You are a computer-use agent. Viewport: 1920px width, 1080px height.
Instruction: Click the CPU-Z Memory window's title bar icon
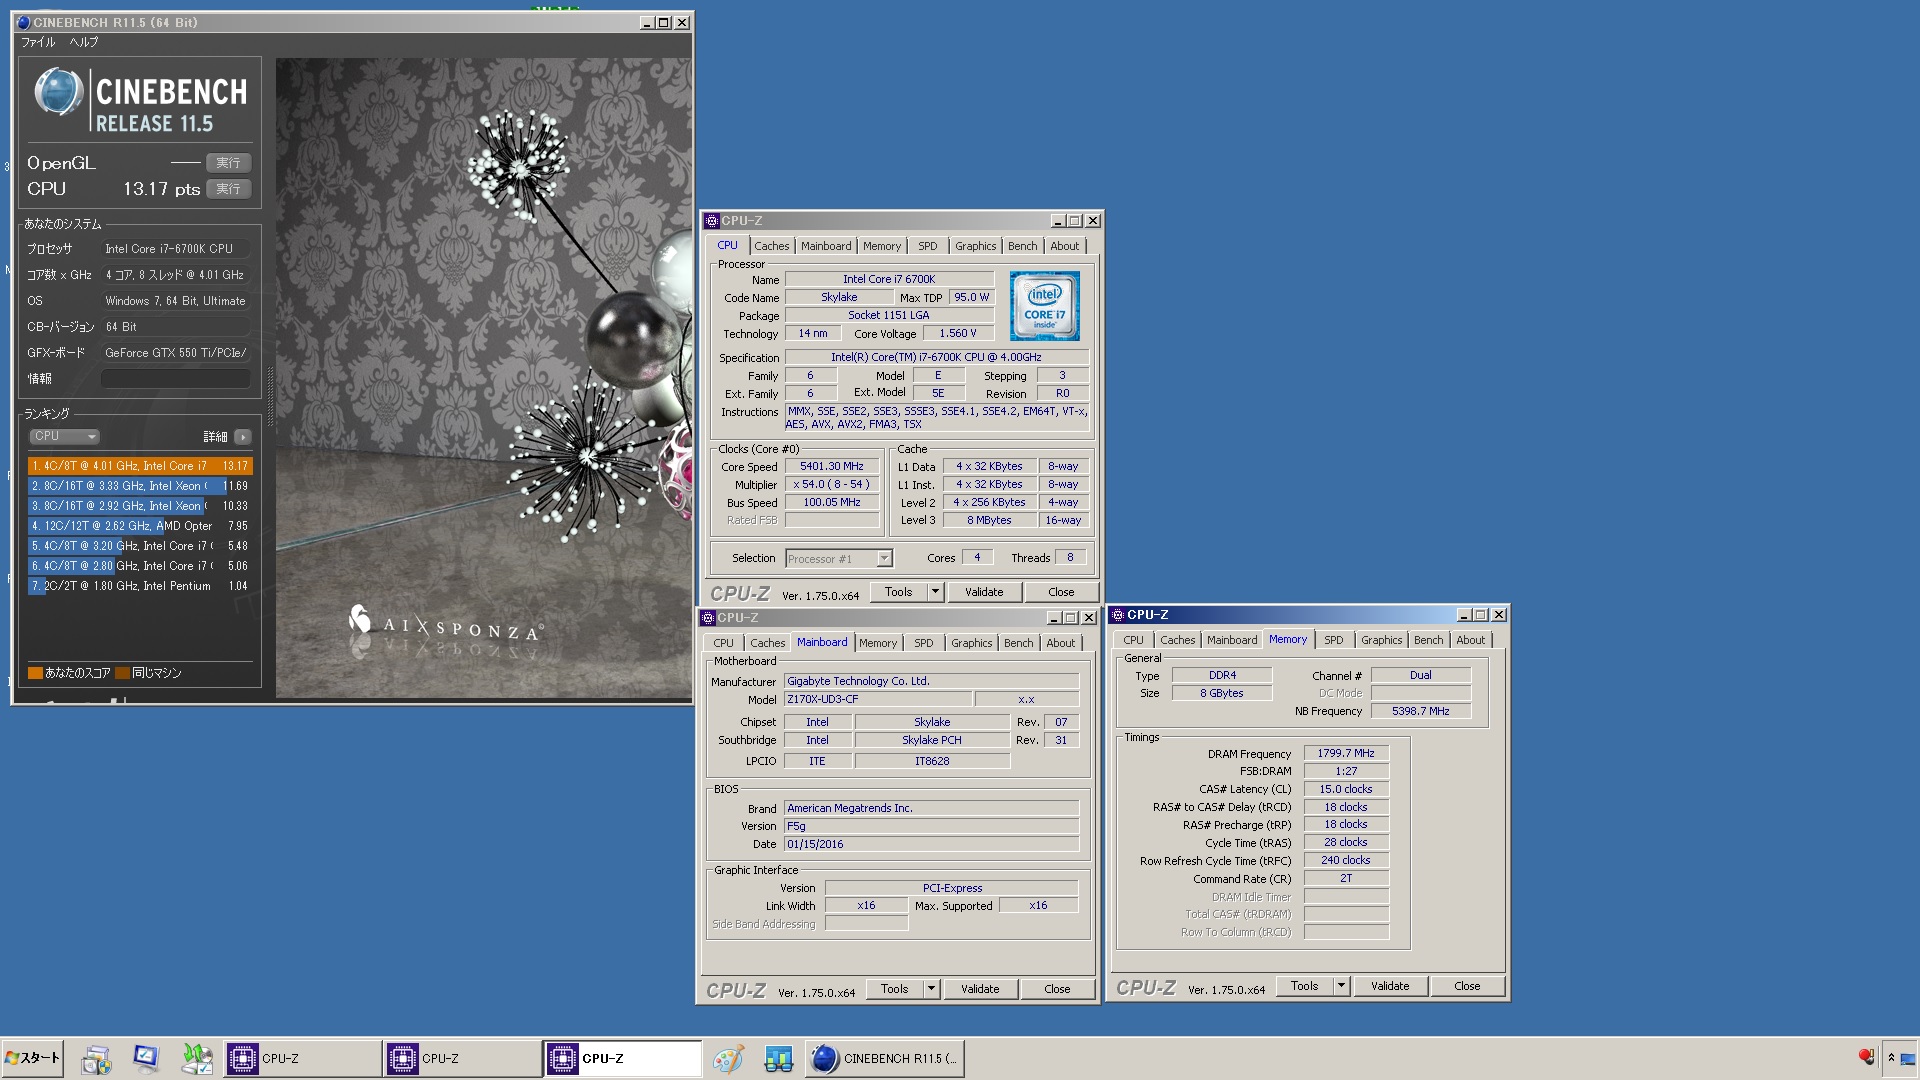[x=1118, y=615]
